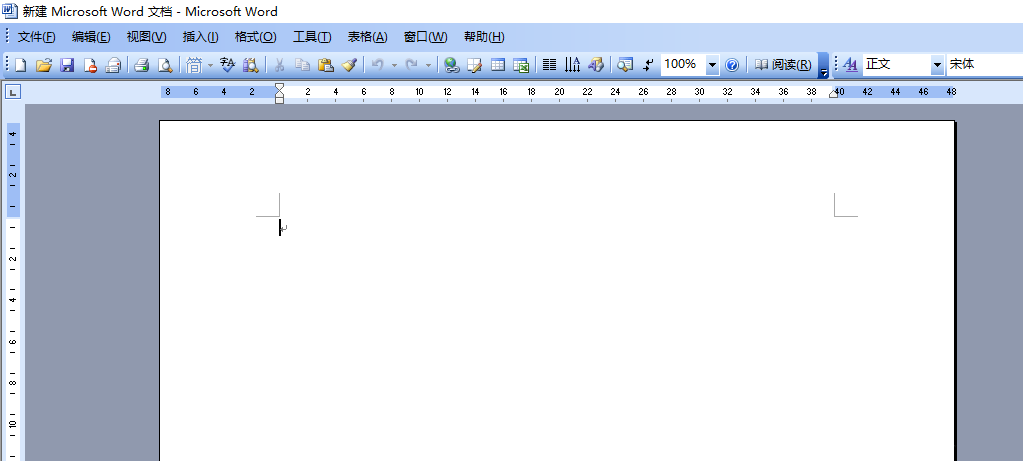Open the 插入(I) menu

[200, 37]
